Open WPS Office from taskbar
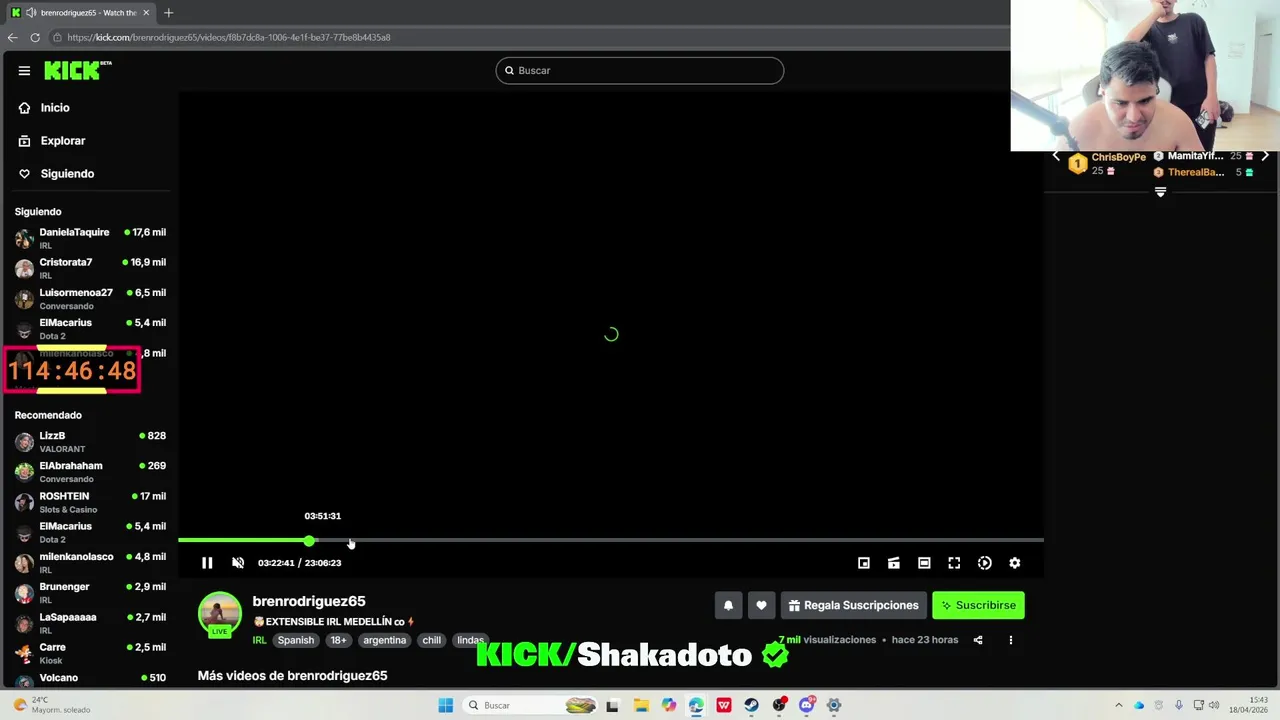The image size is (1280, 720). pos(724,705)
